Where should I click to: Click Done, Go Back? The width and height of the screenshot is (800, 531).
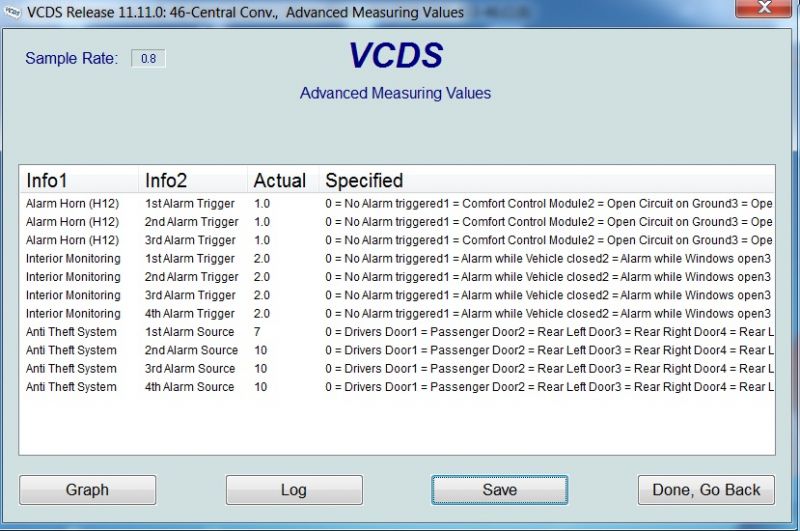[706, 490]
